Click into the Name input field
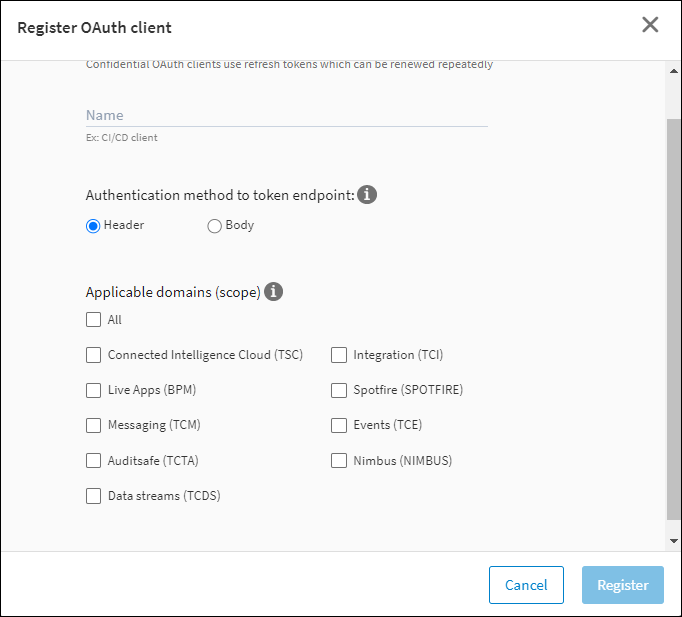The height and width of the screenshot is (617, 682). 286,115
